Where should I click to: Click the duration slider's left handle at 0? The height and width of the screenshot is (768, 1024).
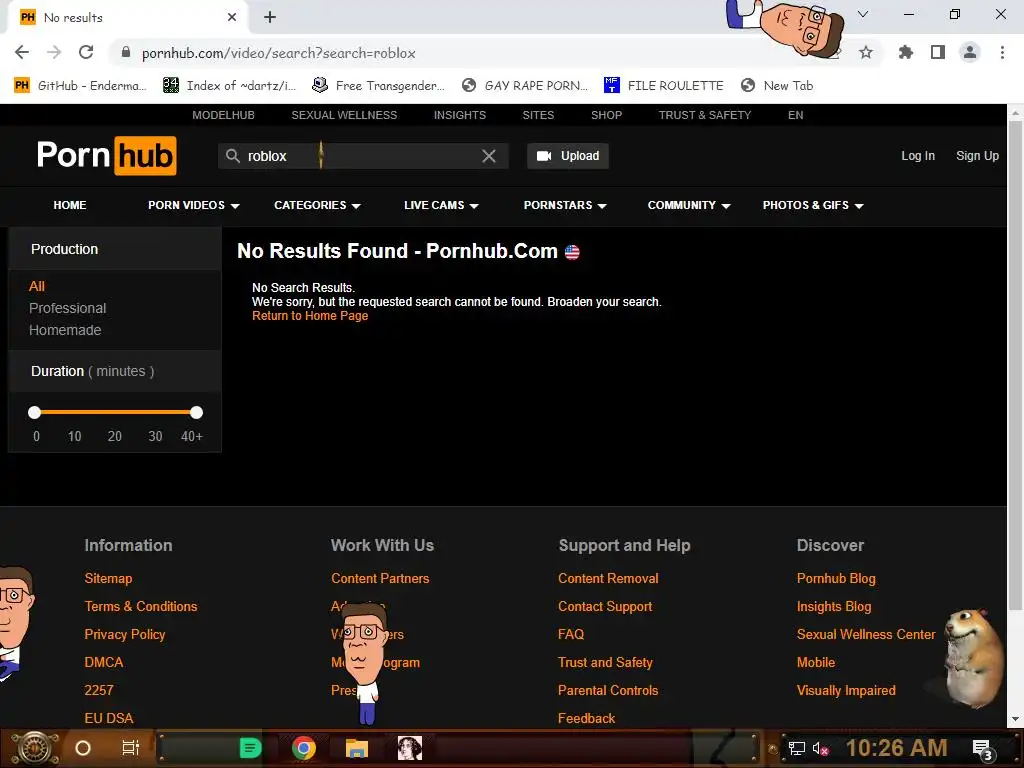(35, 412)
